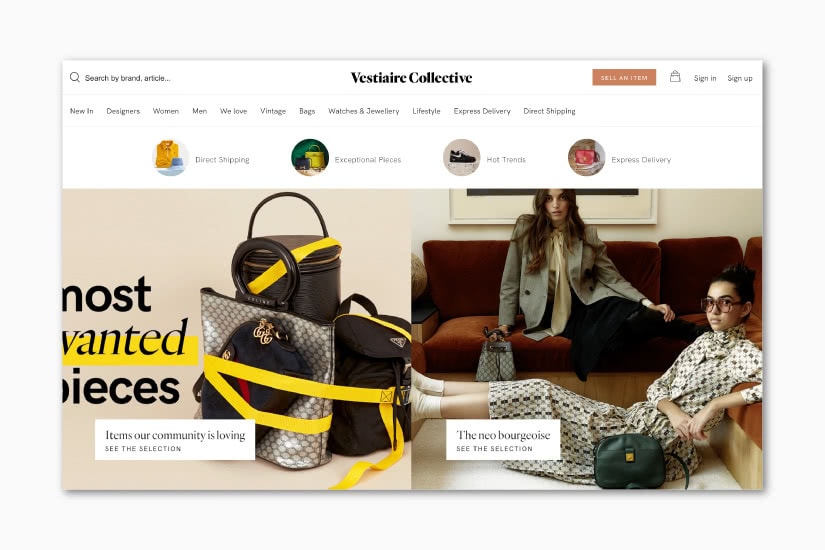
Task: Click the search magnifier icon
Action: coord(75,77)
